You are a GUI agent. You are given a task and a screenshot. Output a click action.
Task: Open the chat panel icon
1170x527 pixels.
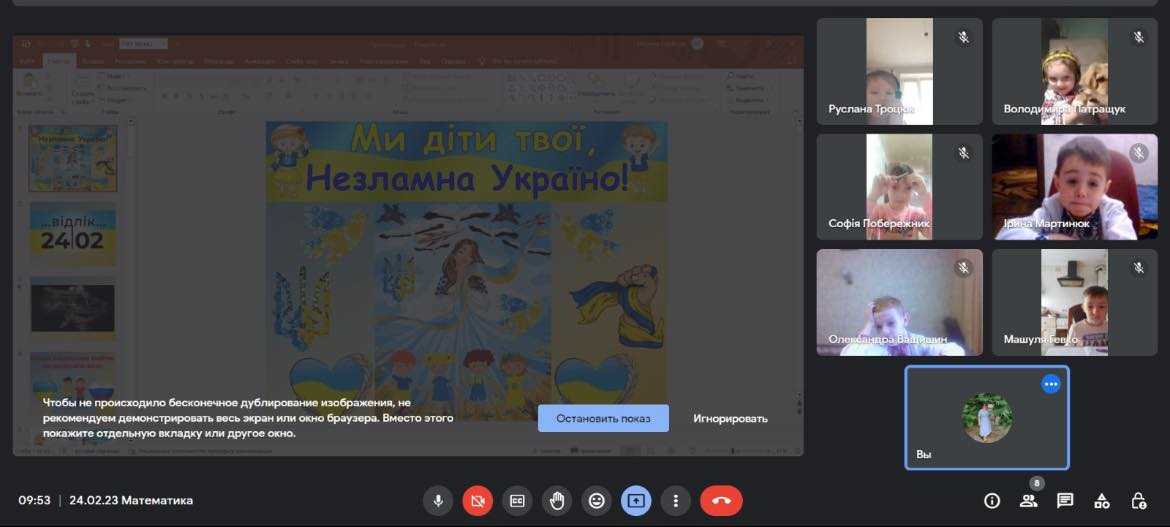[x=1065, y=500]
